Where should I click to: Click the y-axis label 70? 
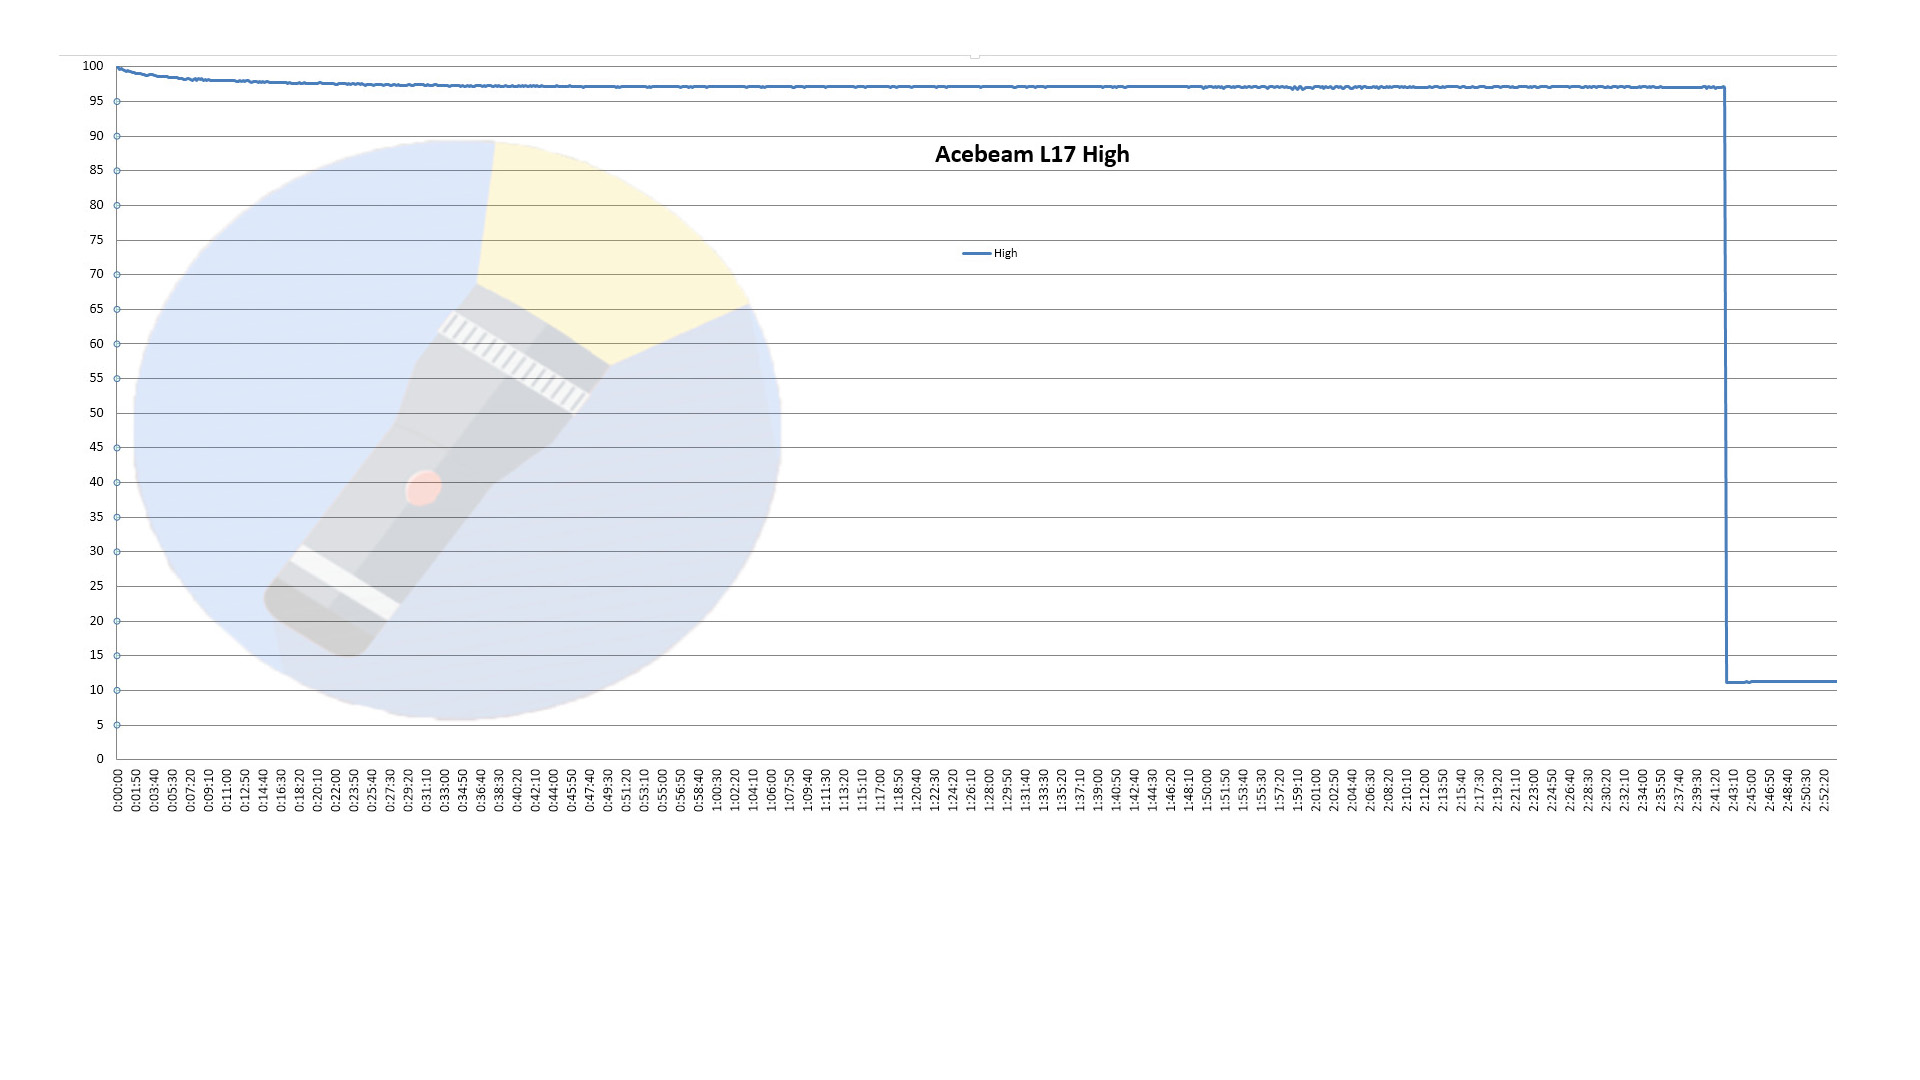(x=96, y=274)
